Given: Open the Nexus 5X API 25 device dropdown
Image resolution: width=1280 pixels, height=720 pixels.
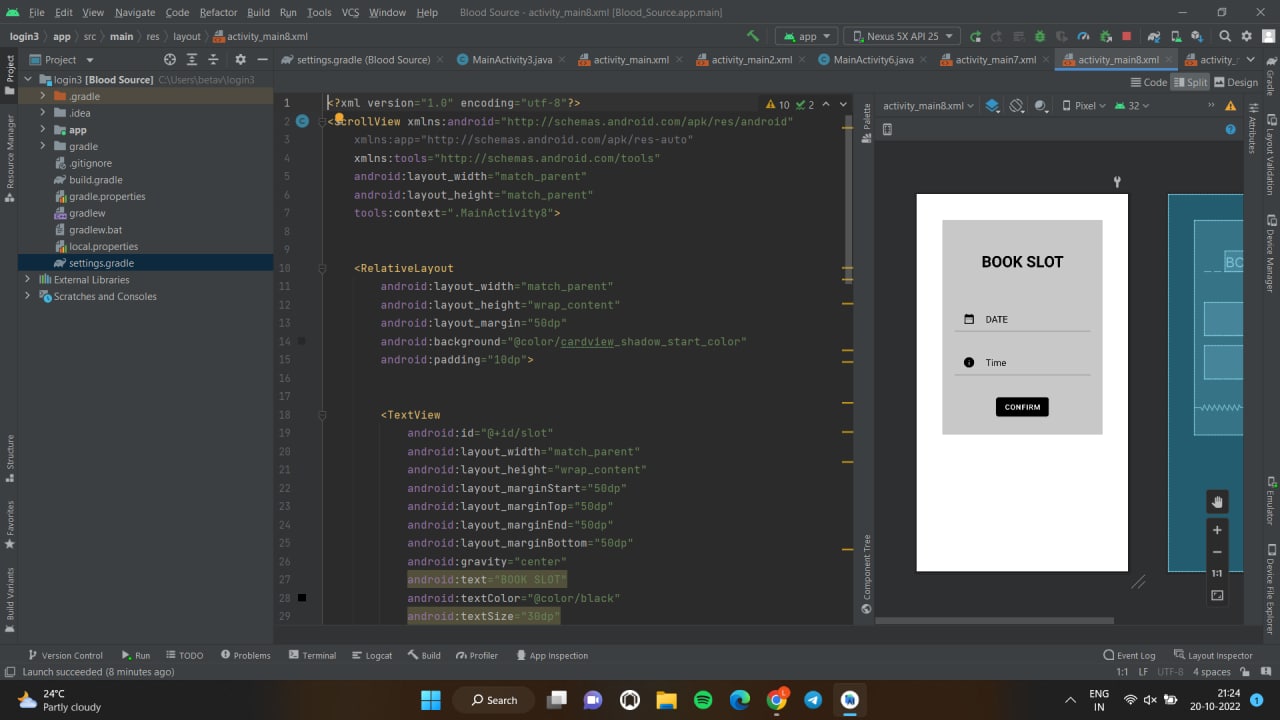Looking at the screenshot, I should pos(901,36).
